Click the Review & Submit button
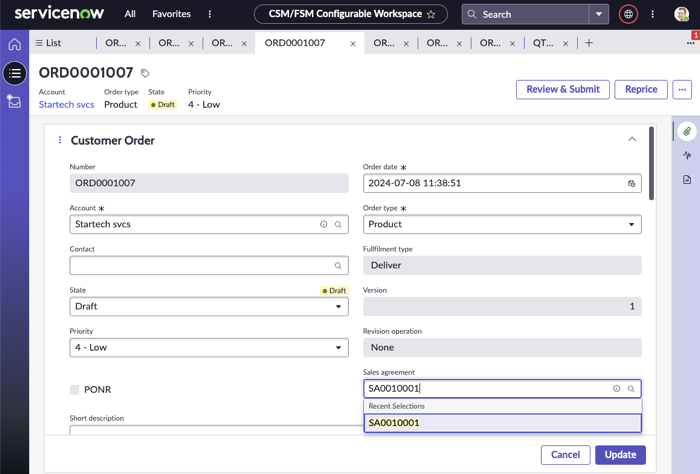700x474 pixels. [x=562, y=90]
